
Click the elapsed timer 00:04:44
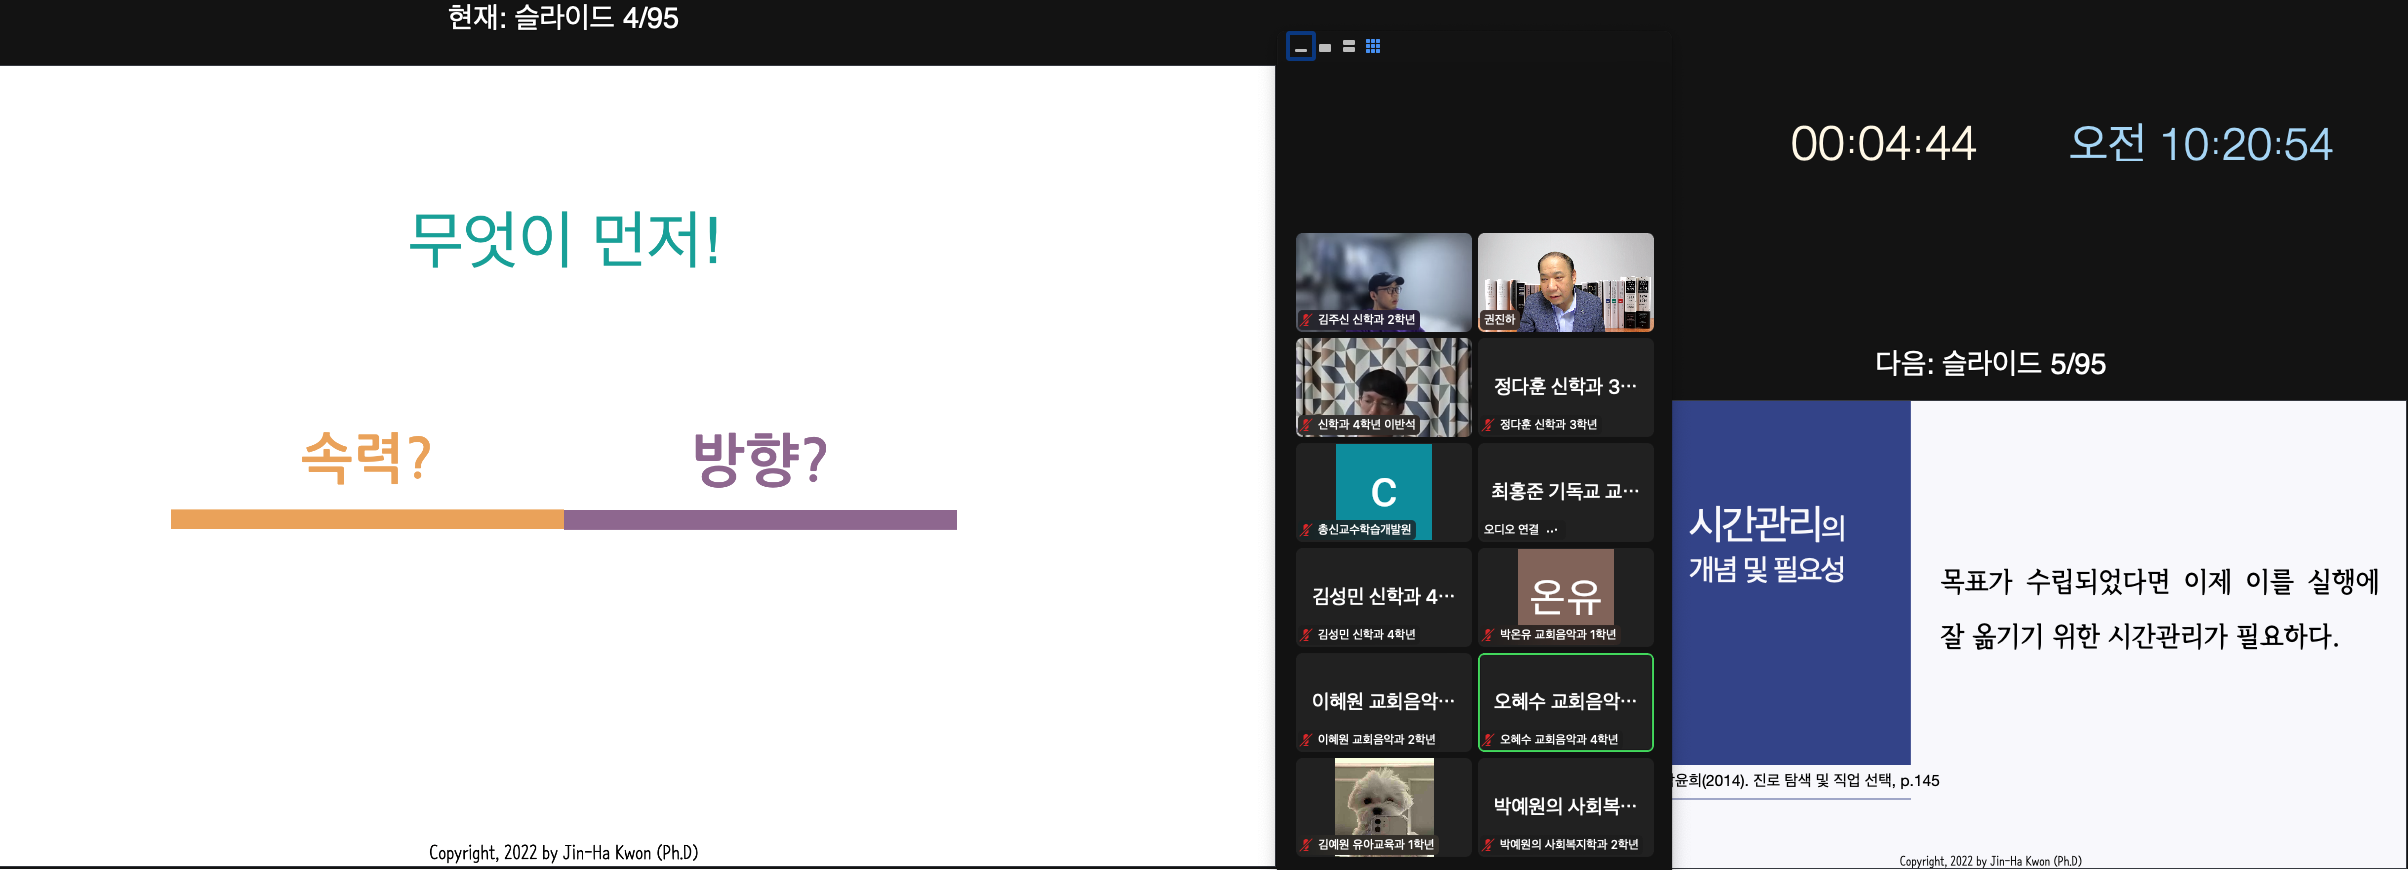[1882, 144]
